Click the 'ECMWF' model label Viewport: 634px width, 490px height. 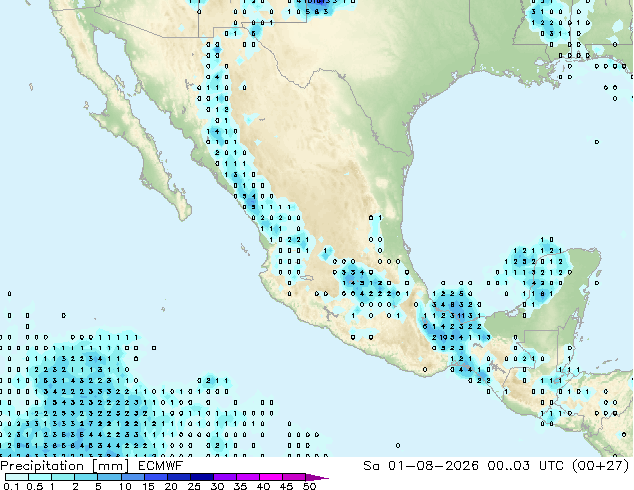161,466
